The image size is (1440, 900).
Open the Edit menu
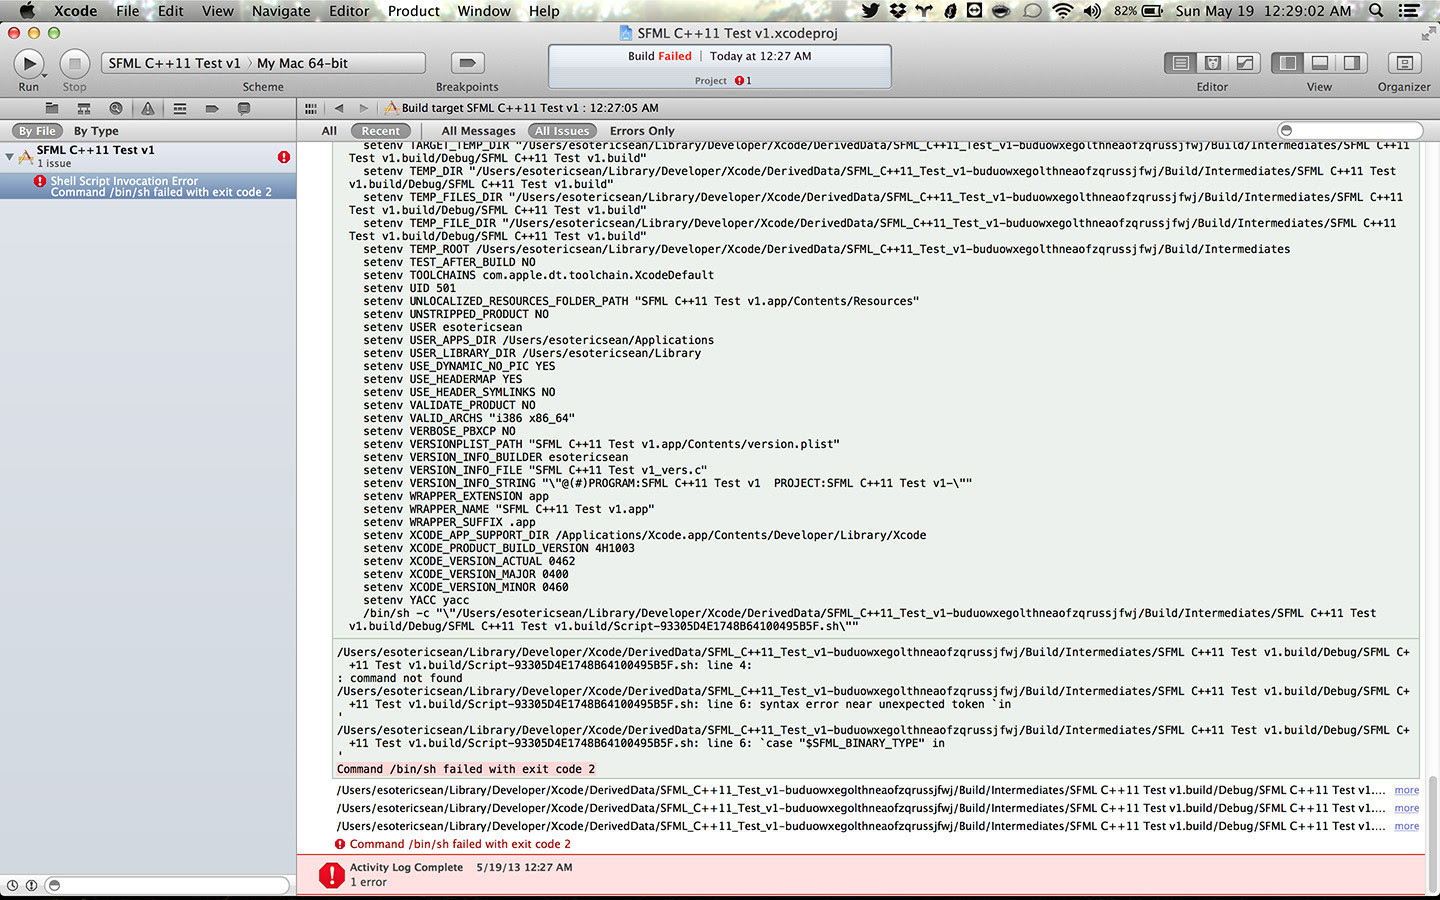pos(170,11)
